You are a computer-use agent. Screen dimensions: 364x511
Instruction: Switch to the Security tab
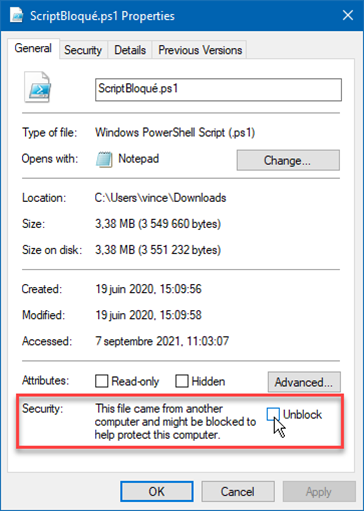83,50
